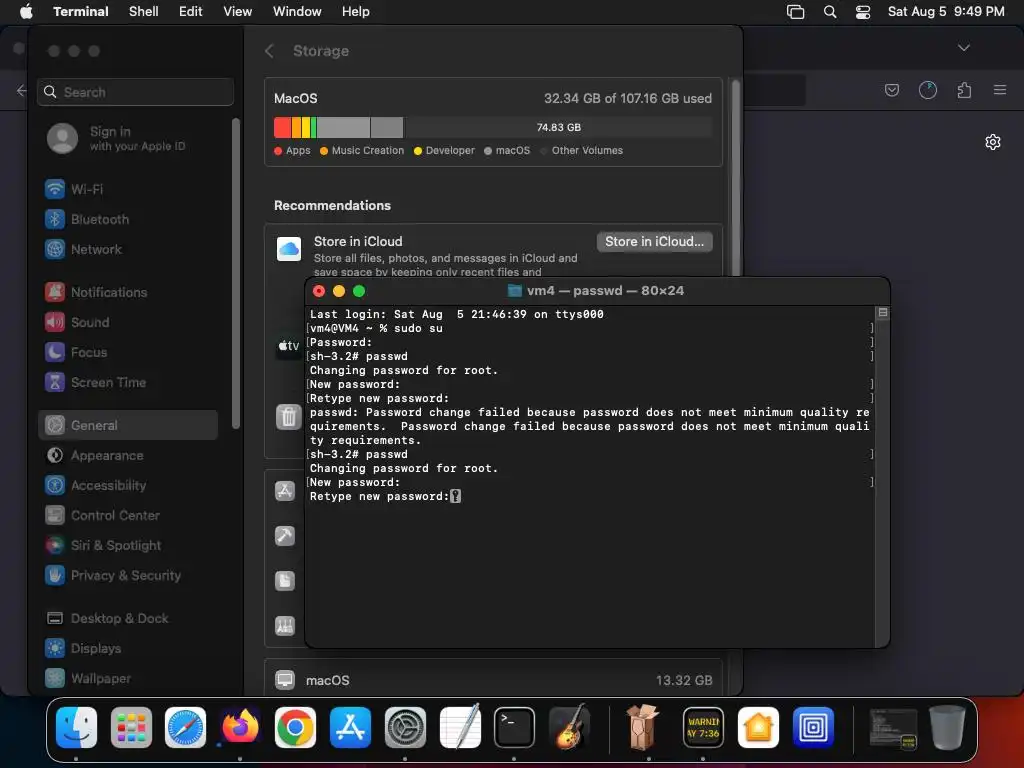Image resolution: width=1024 pixels, height=768 pixels.
Task: Open the Edit menu
Action: point(191,11)
